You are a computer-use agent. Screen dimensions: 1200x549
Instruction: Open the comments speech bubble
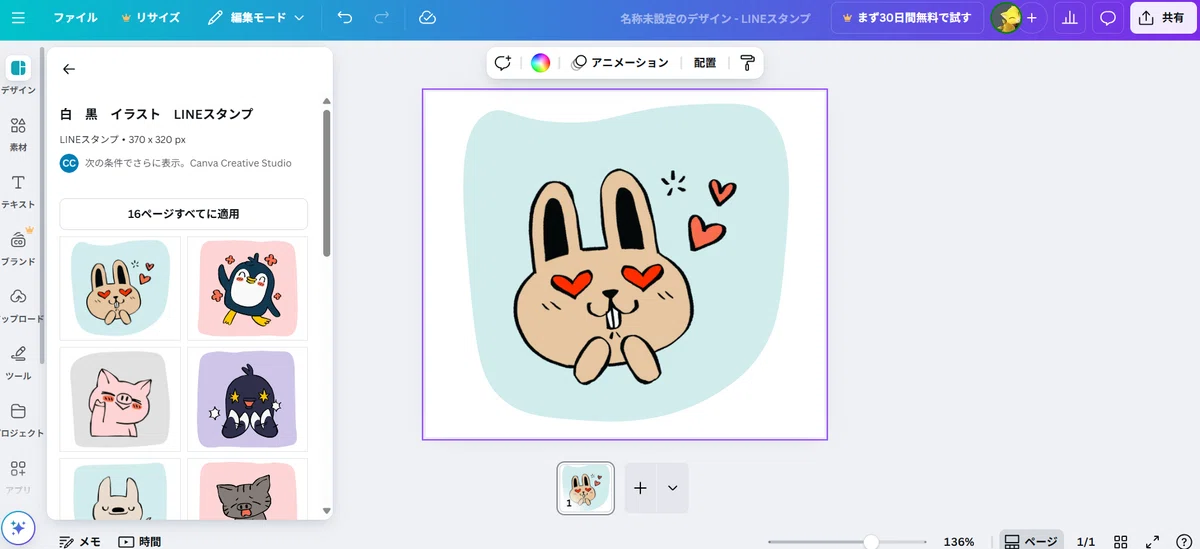1108,18
